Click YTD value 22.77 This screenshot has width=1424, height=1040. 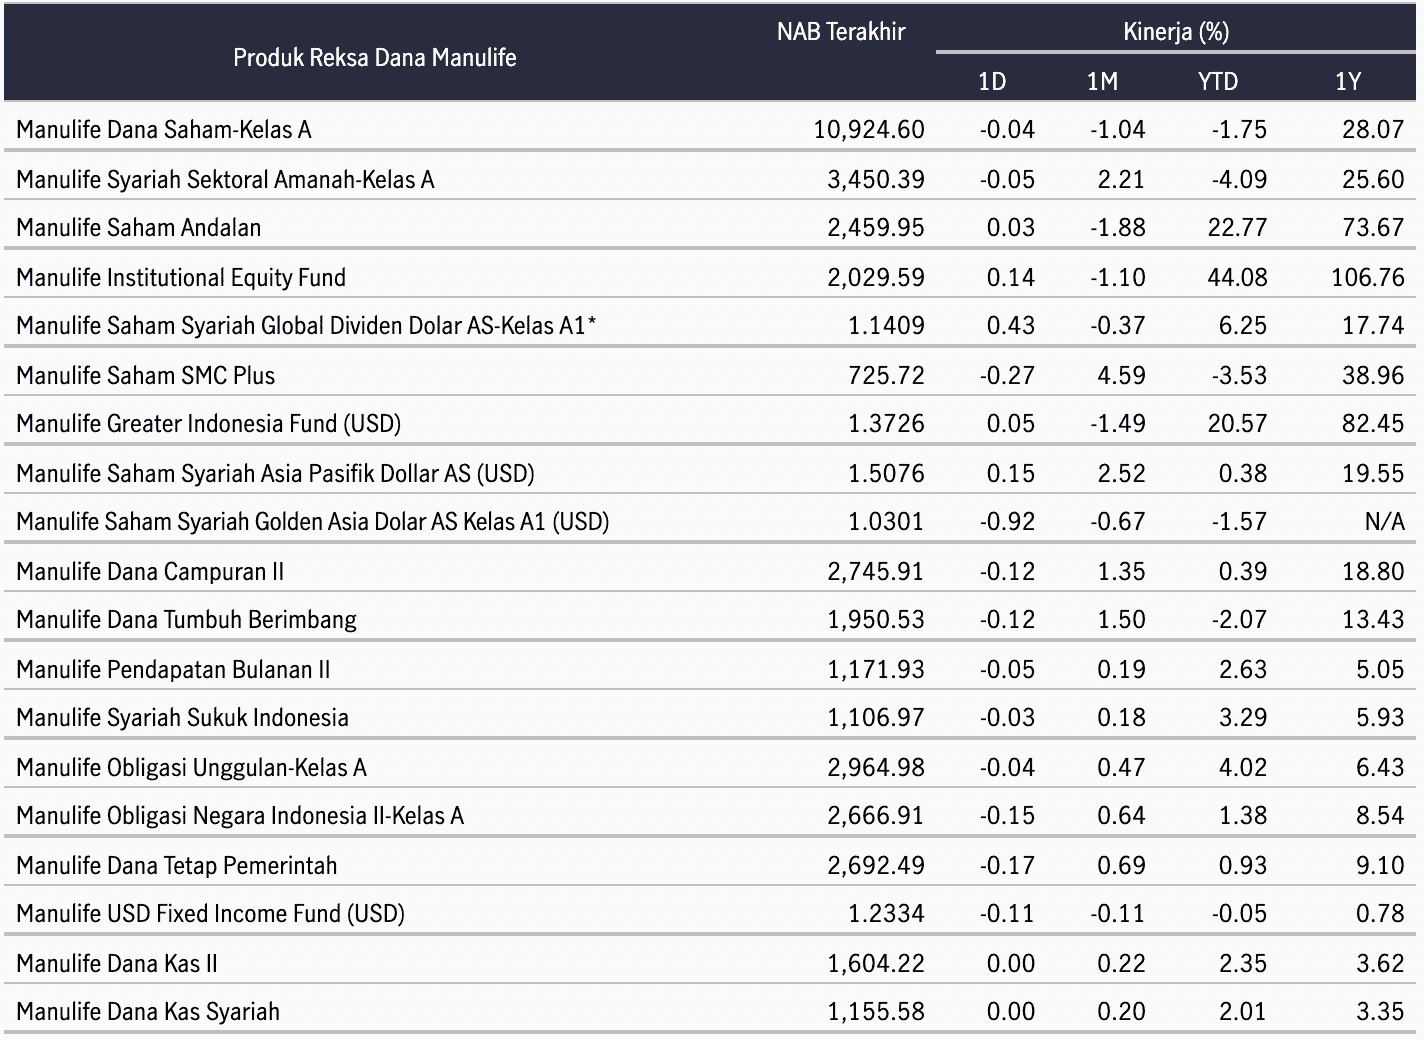pyautogui.click(x=1237, y=227)
